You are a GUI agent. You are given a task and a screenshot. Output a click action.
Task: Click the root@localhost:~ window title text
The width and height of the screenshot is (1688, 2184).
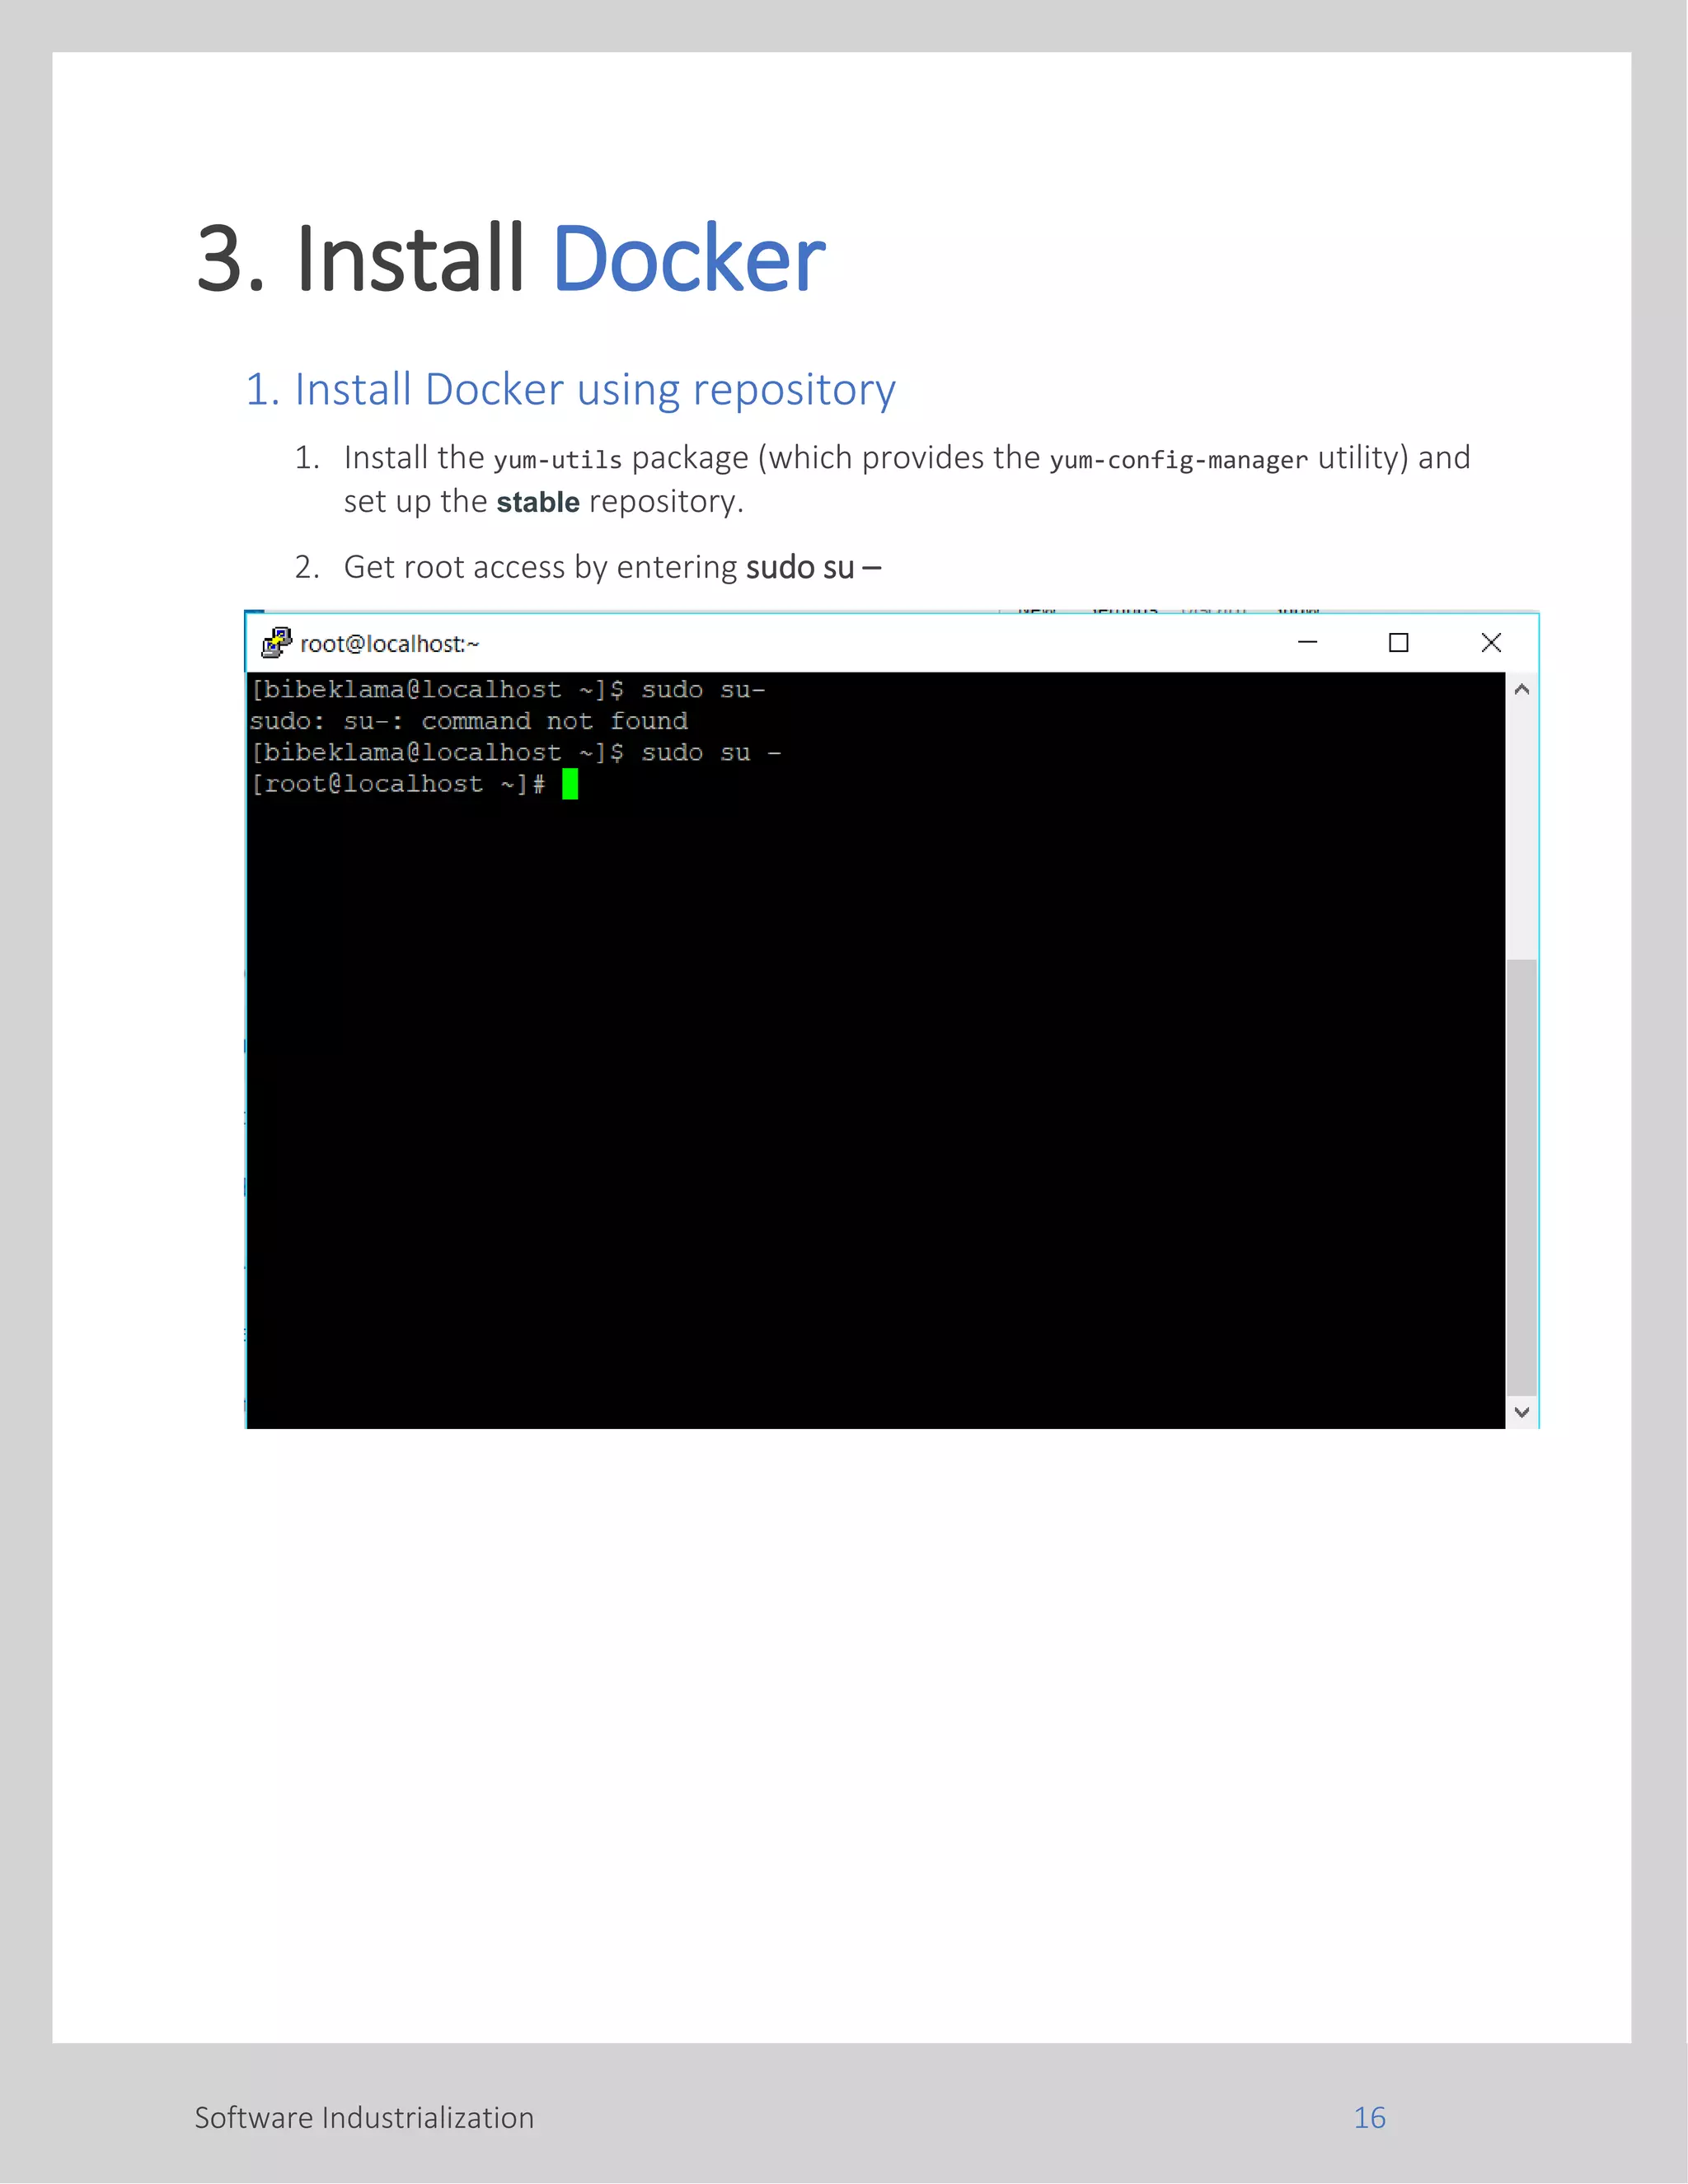coord(389,644)
